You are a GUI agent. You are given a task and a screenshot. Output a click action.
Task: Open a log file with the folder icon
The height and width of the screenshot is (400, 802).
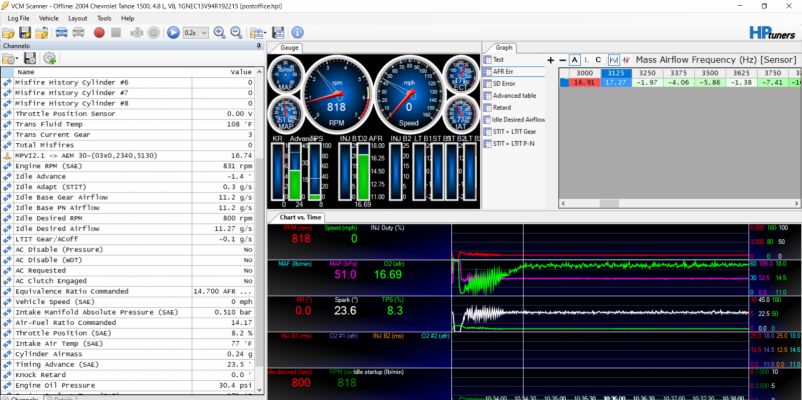coord(8,33)
